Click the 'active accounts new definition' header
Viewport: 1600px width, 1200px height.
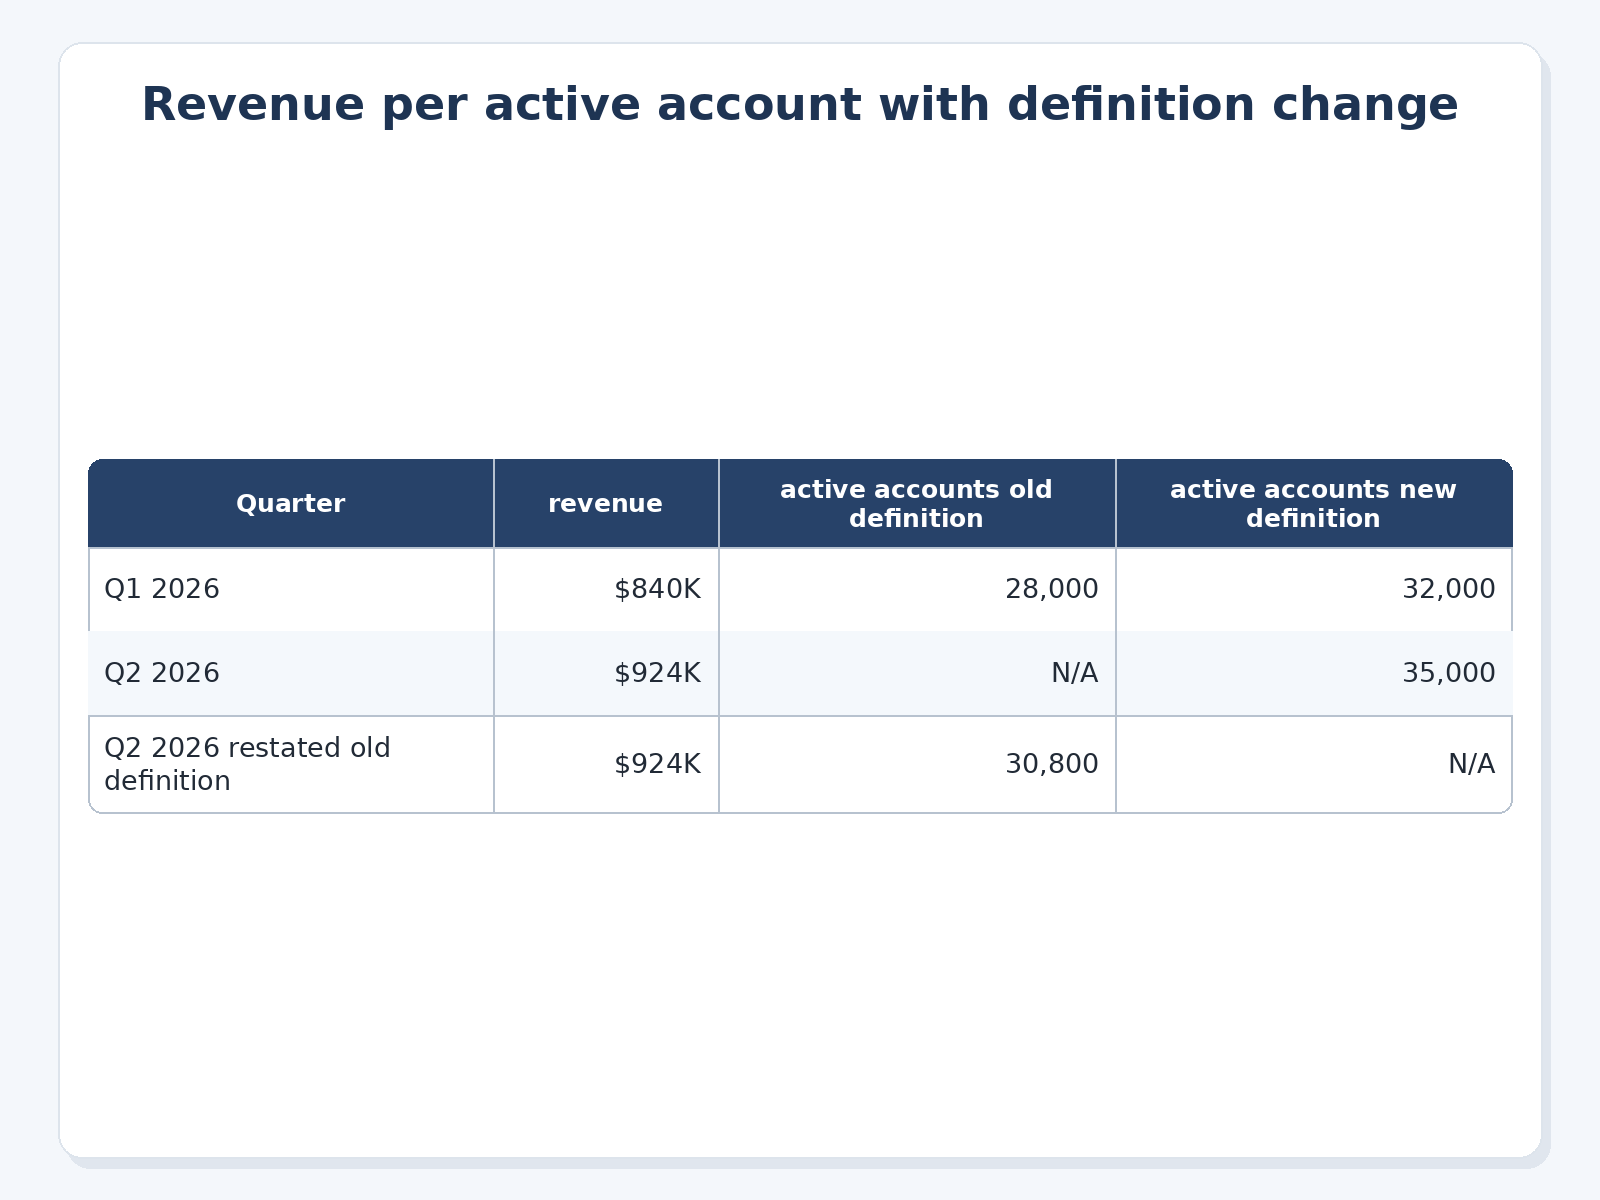pos(1314,504)
